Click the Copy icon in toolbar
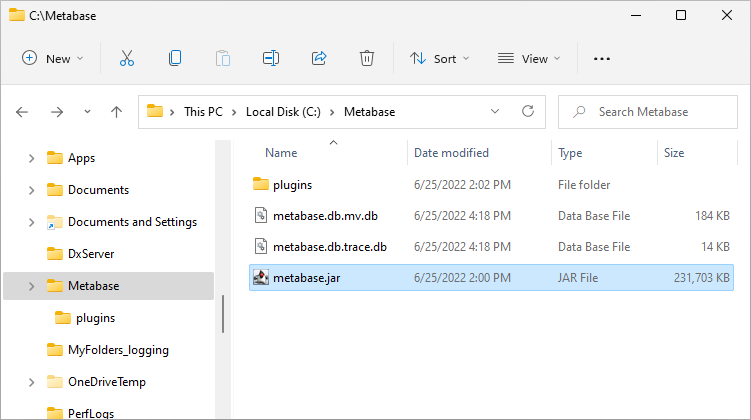Viewport: 751px width, 420px height. point(175,58)
